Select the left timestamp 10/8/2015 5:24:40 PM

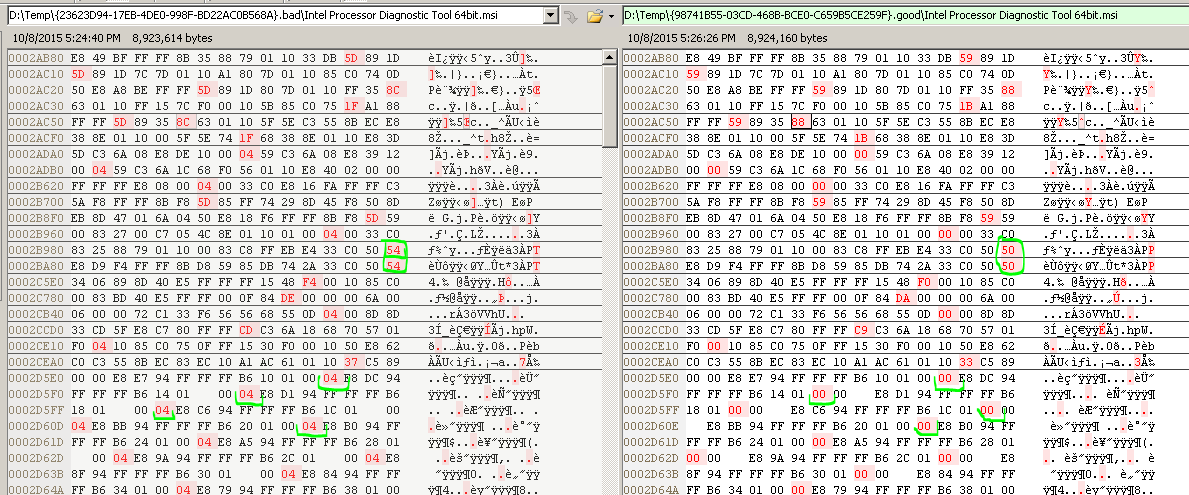pyautogui.click(x=64, y=38)
